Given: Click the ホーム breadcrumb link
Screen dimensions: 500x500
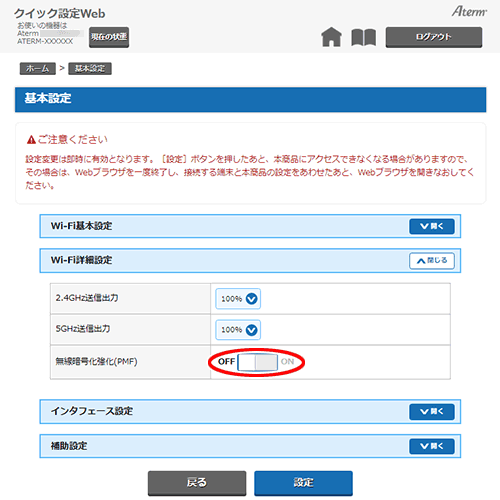Looking at the screenshot, I should pyautogui.click(x=38, y=68).
